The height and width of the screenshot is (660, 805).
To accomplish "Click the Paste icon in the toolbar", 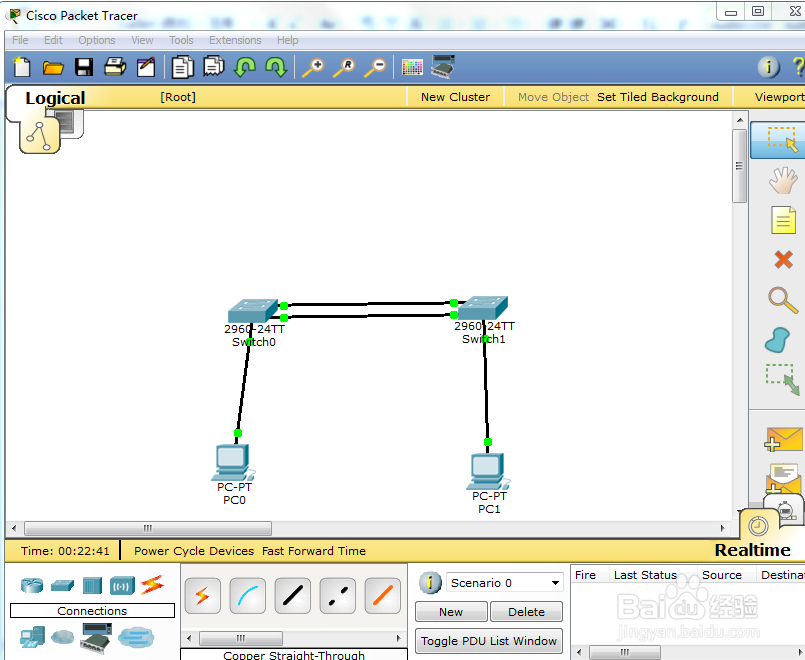I will (x=214, y=67).
